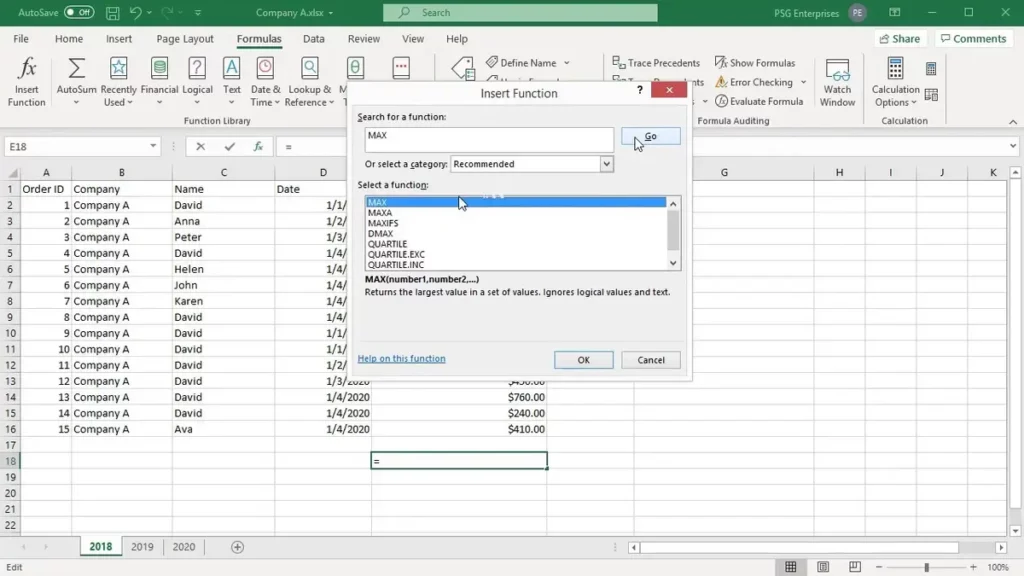Image resolution: width=1024 pixels, height=576 pixels.
Task: Open the Define Name dropdown arrow
Action: click(x=567, y=63)
